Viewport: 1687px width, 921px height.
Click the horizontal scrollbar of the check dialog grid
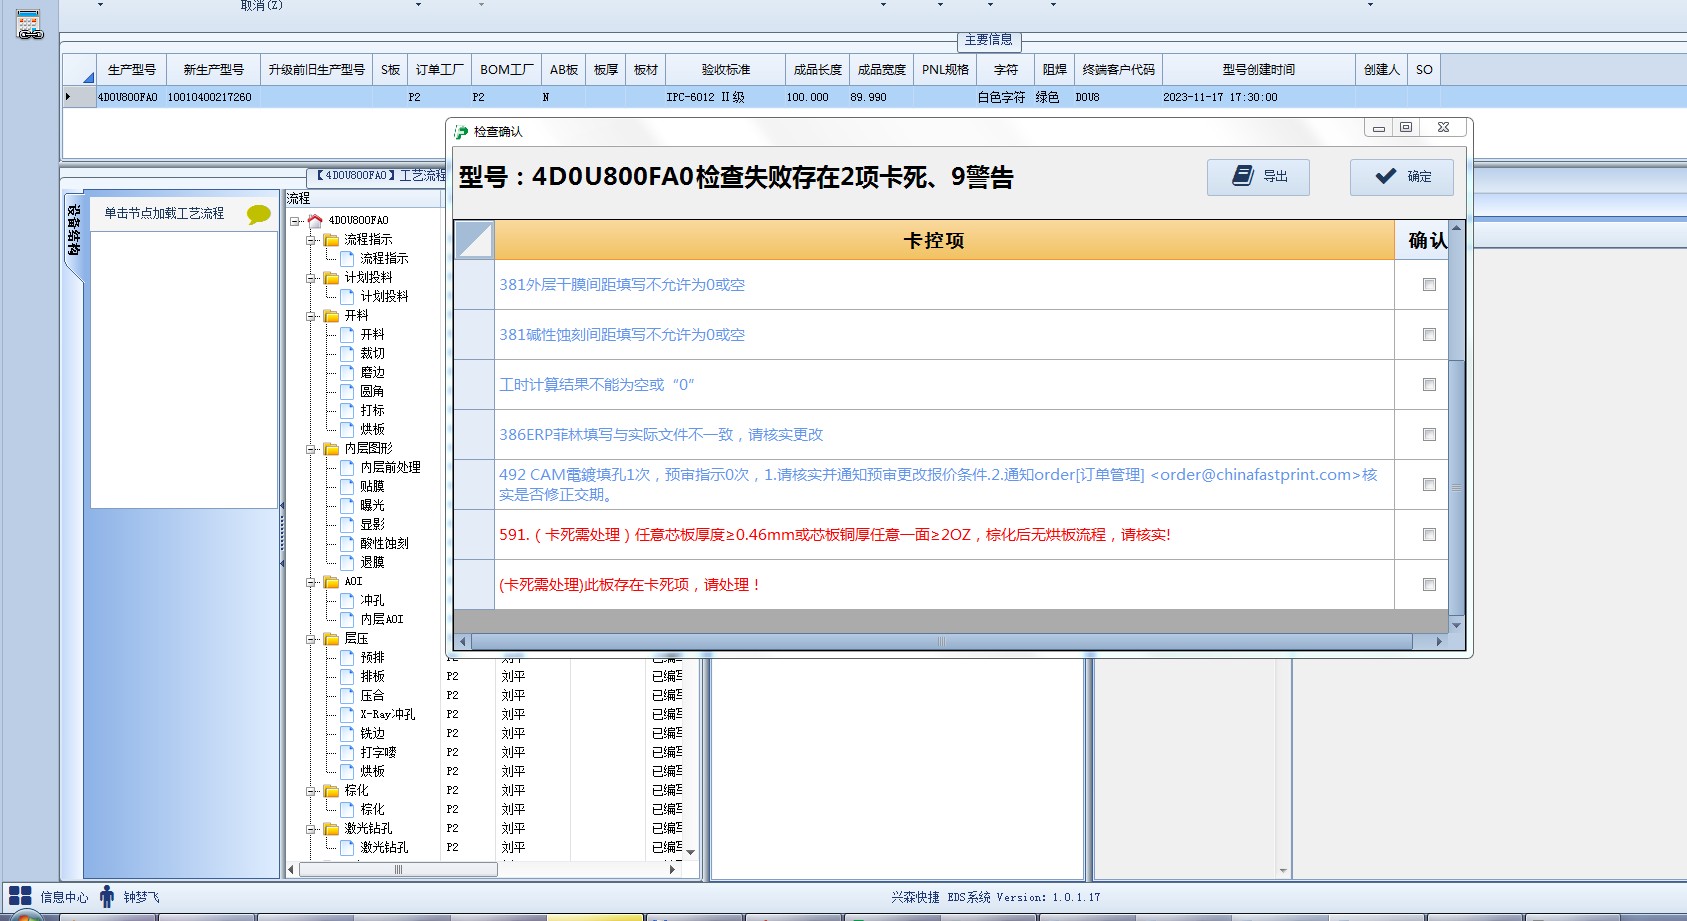pos(941,642)
